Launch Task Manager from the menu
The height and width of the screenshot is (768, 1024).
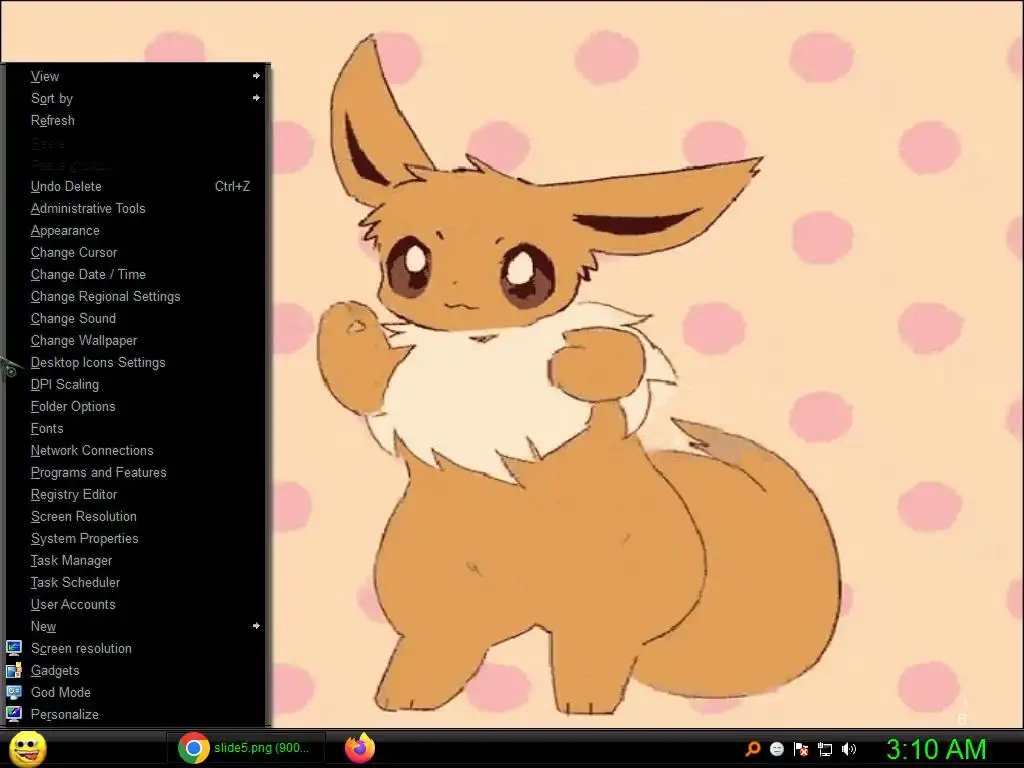click(x=136, y=560)
